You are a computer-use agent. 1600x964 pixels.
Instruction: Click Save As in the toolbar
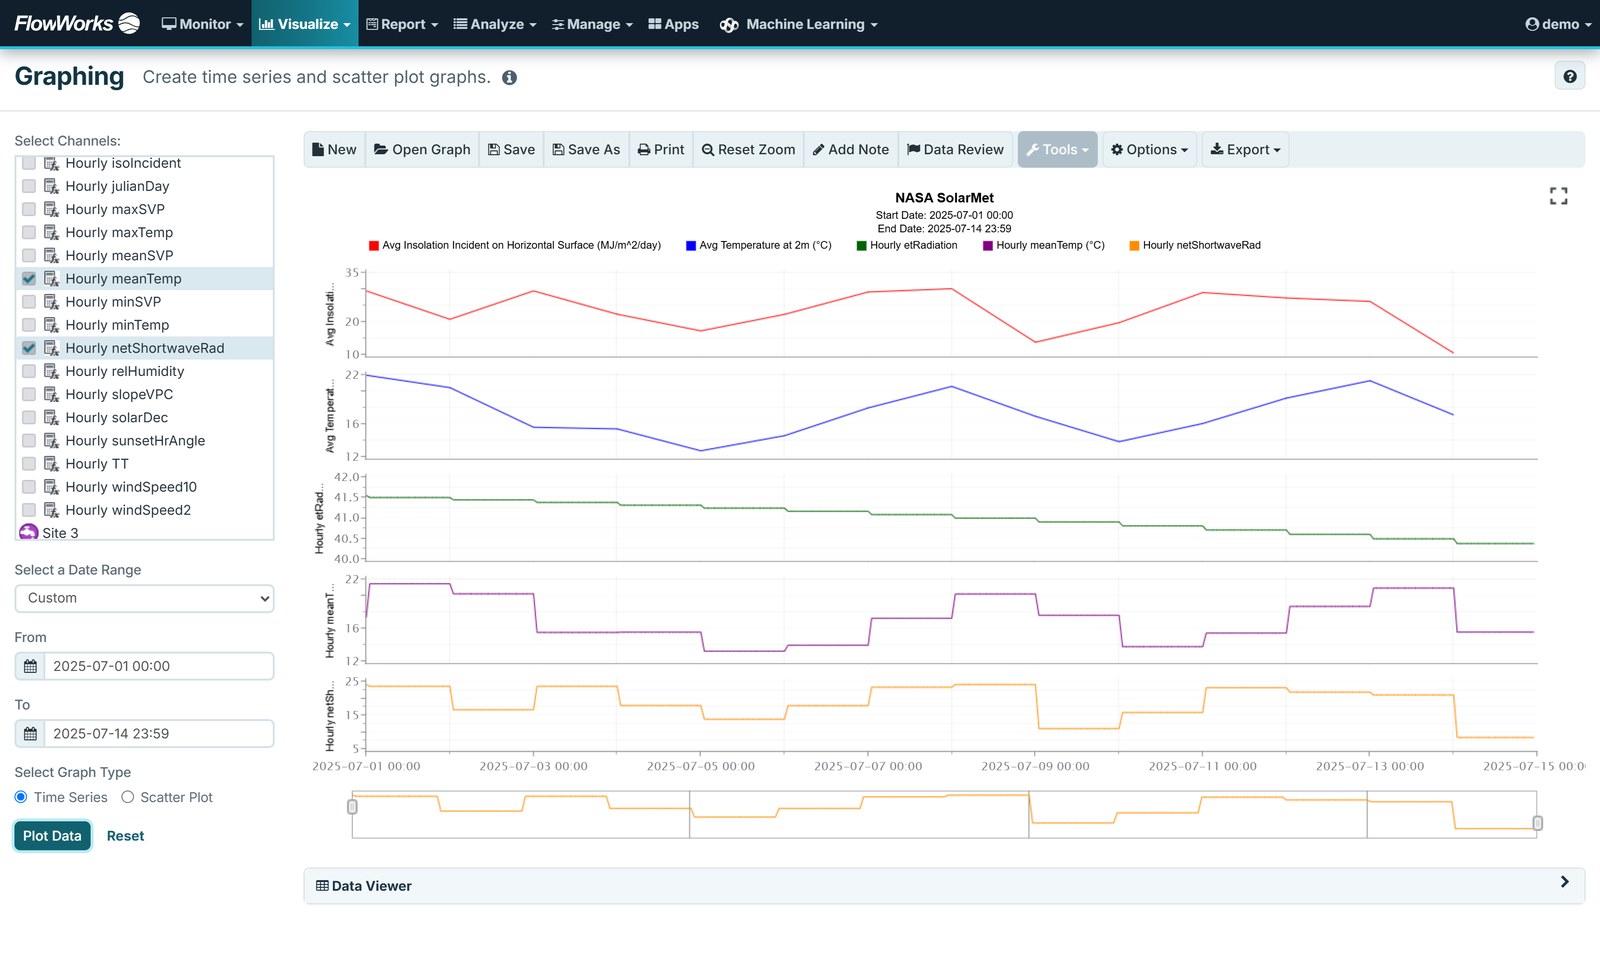[586, 150]
